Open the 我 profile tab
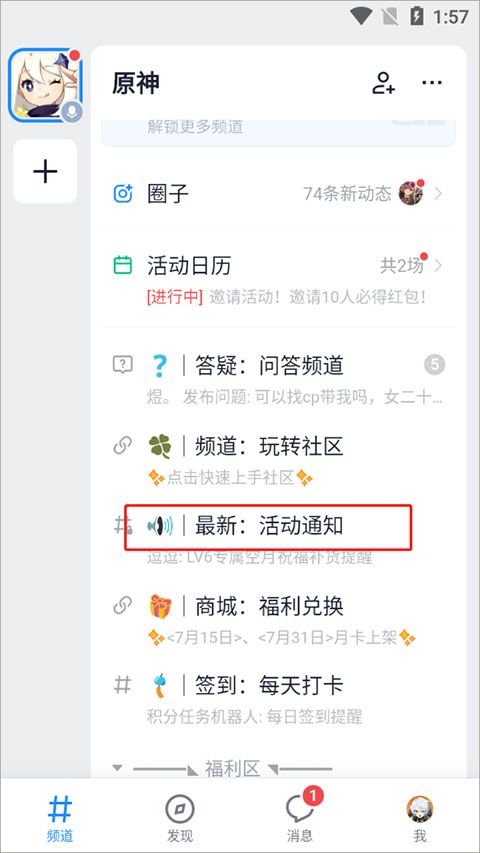The height and width of the screenshot is (853, 480). (x=420, y=818)
